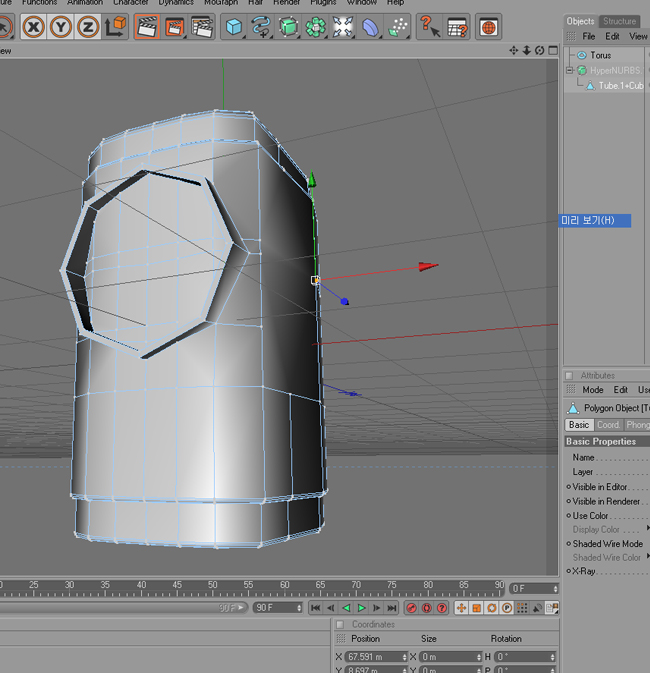This screenshot has height=673, width=650.
Task: Click the deformer expand-arrows icon
Action: coord(343,27)
